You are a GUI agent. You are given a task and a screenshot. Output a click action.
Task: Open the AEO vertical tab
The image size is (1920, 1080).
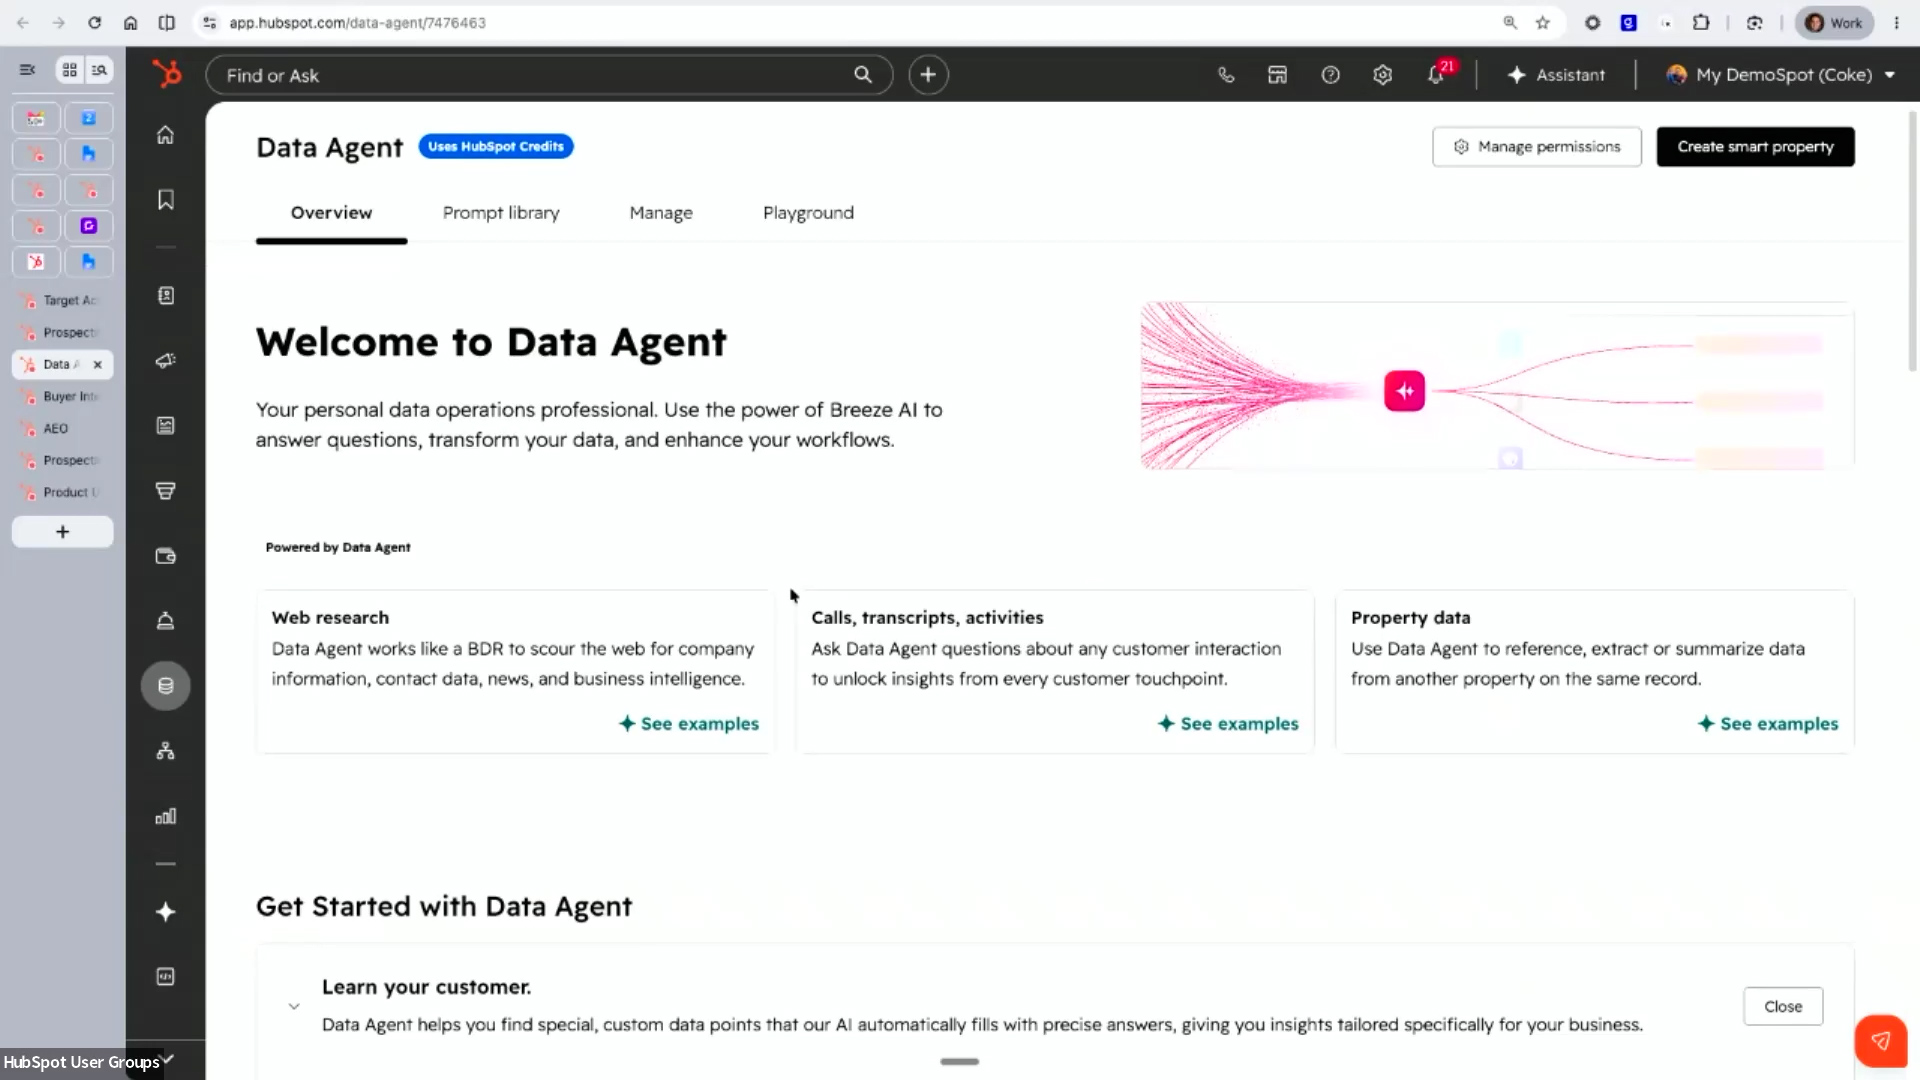click(62, 428)
